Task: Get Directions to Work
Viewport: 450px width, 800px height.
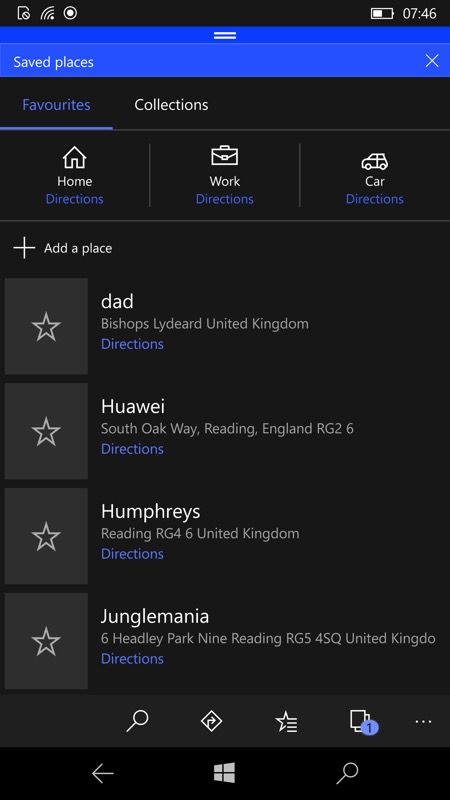Action: click(x=224, y=199)
